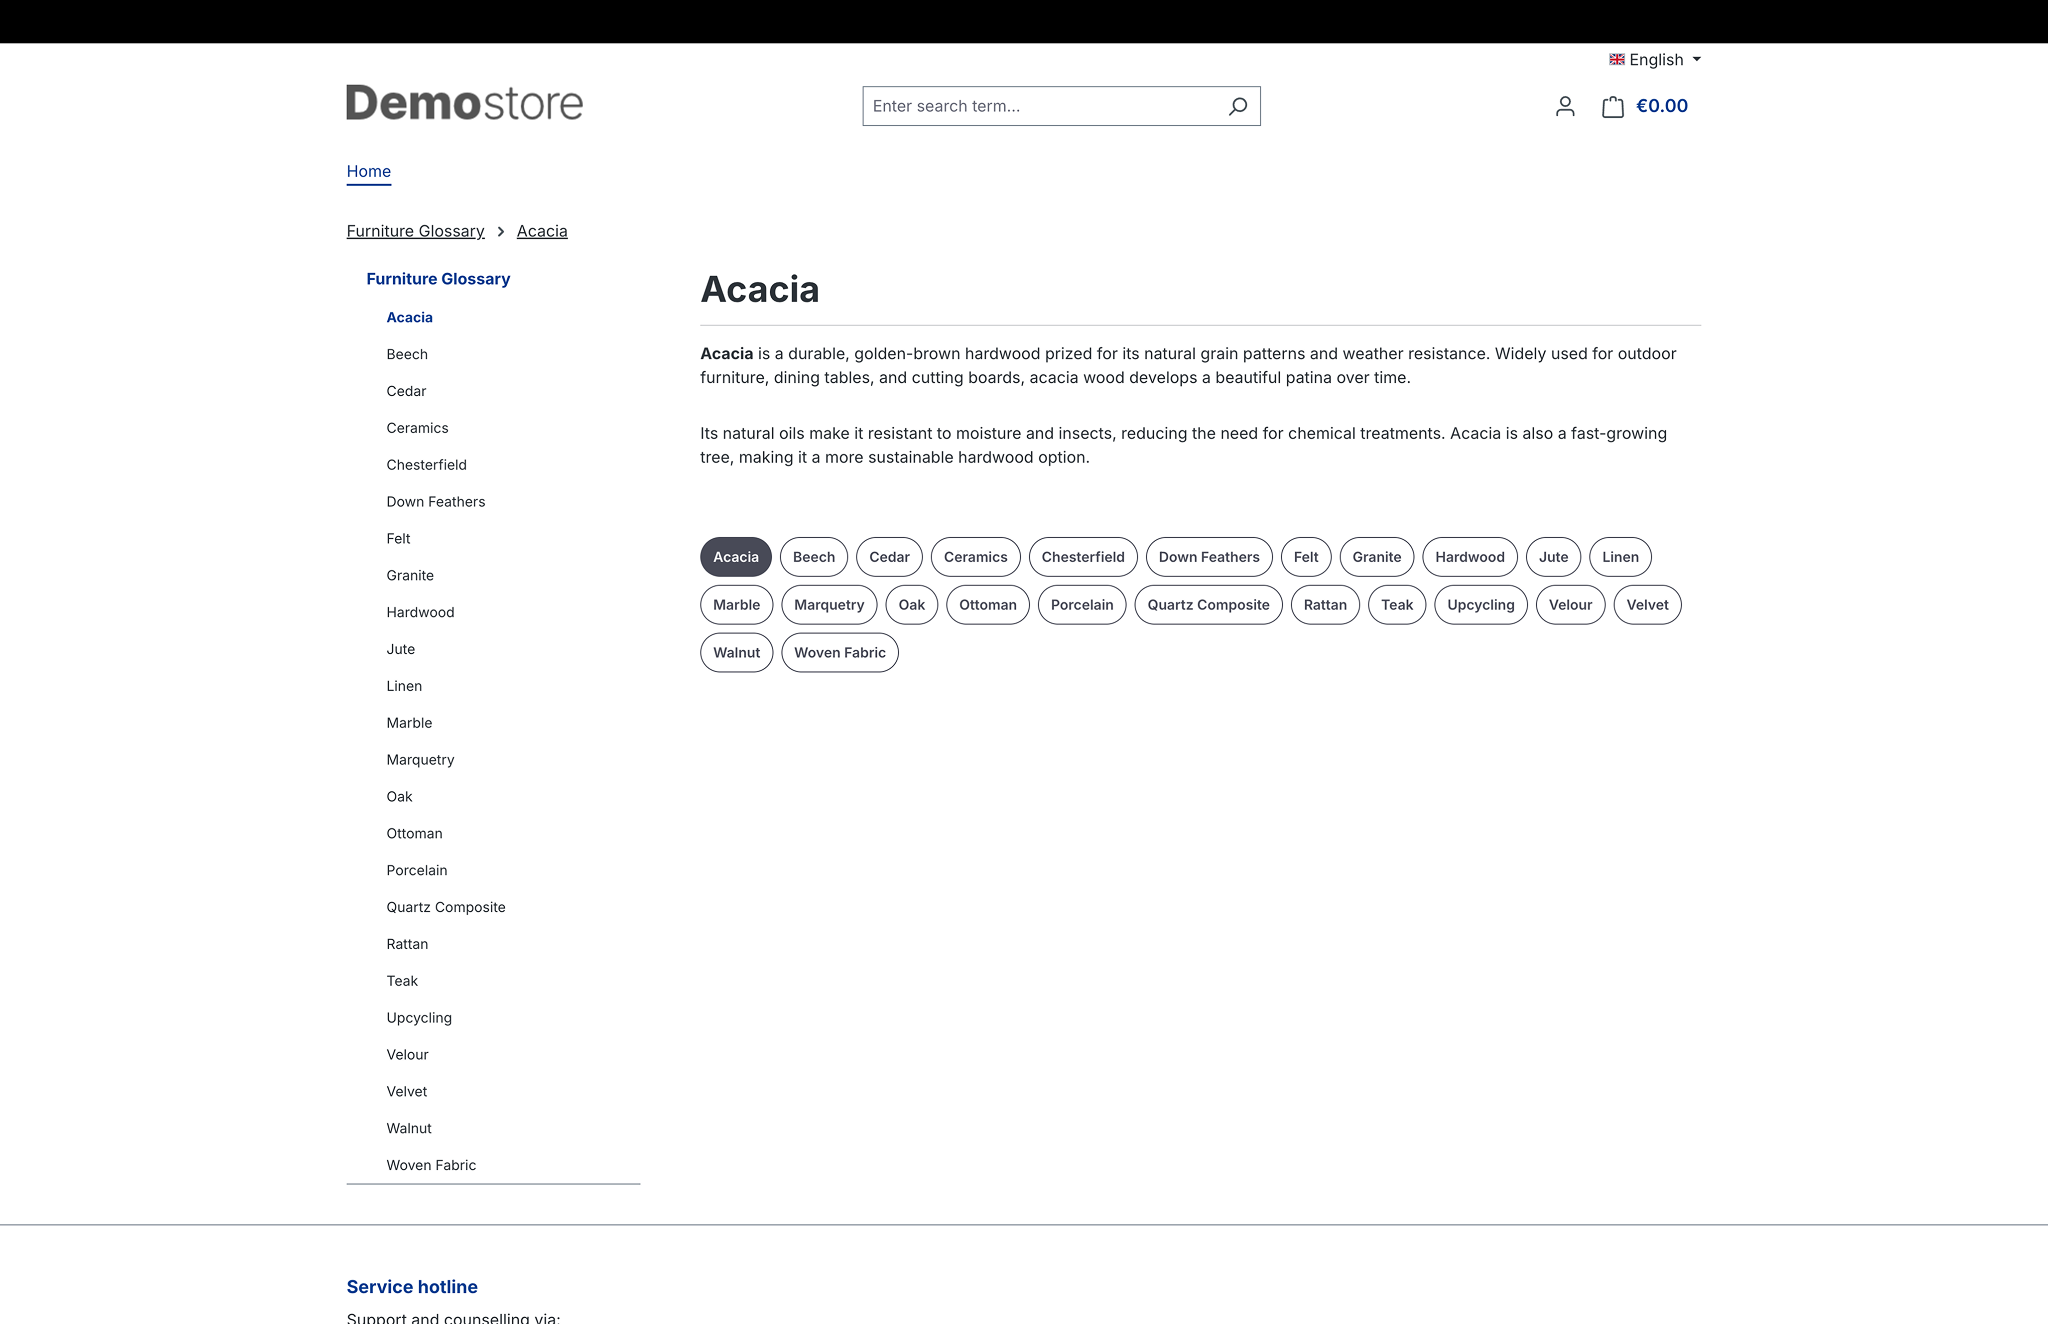Select Woven Fabric in sidebar

tap(431, 1165)
